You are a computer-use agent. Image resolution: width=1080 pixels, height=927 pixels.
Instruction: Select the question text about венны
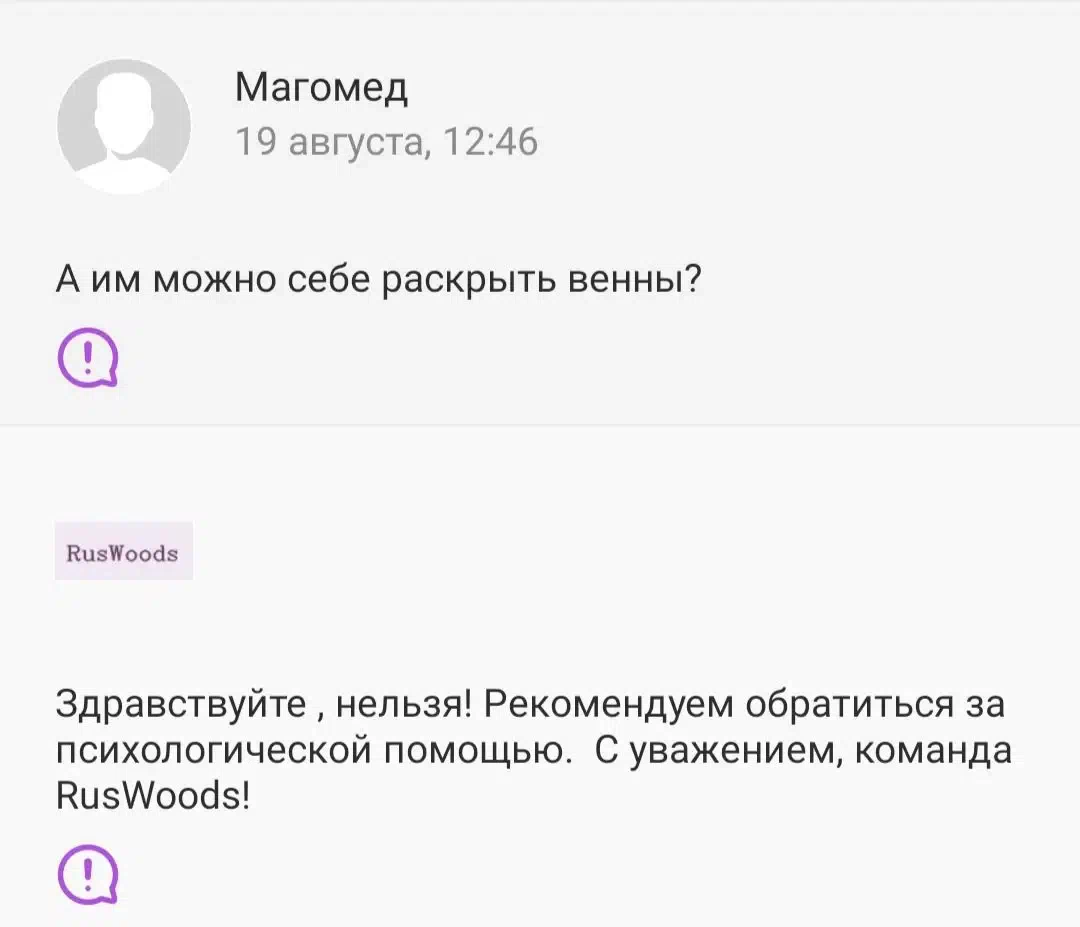coord(378,280)
